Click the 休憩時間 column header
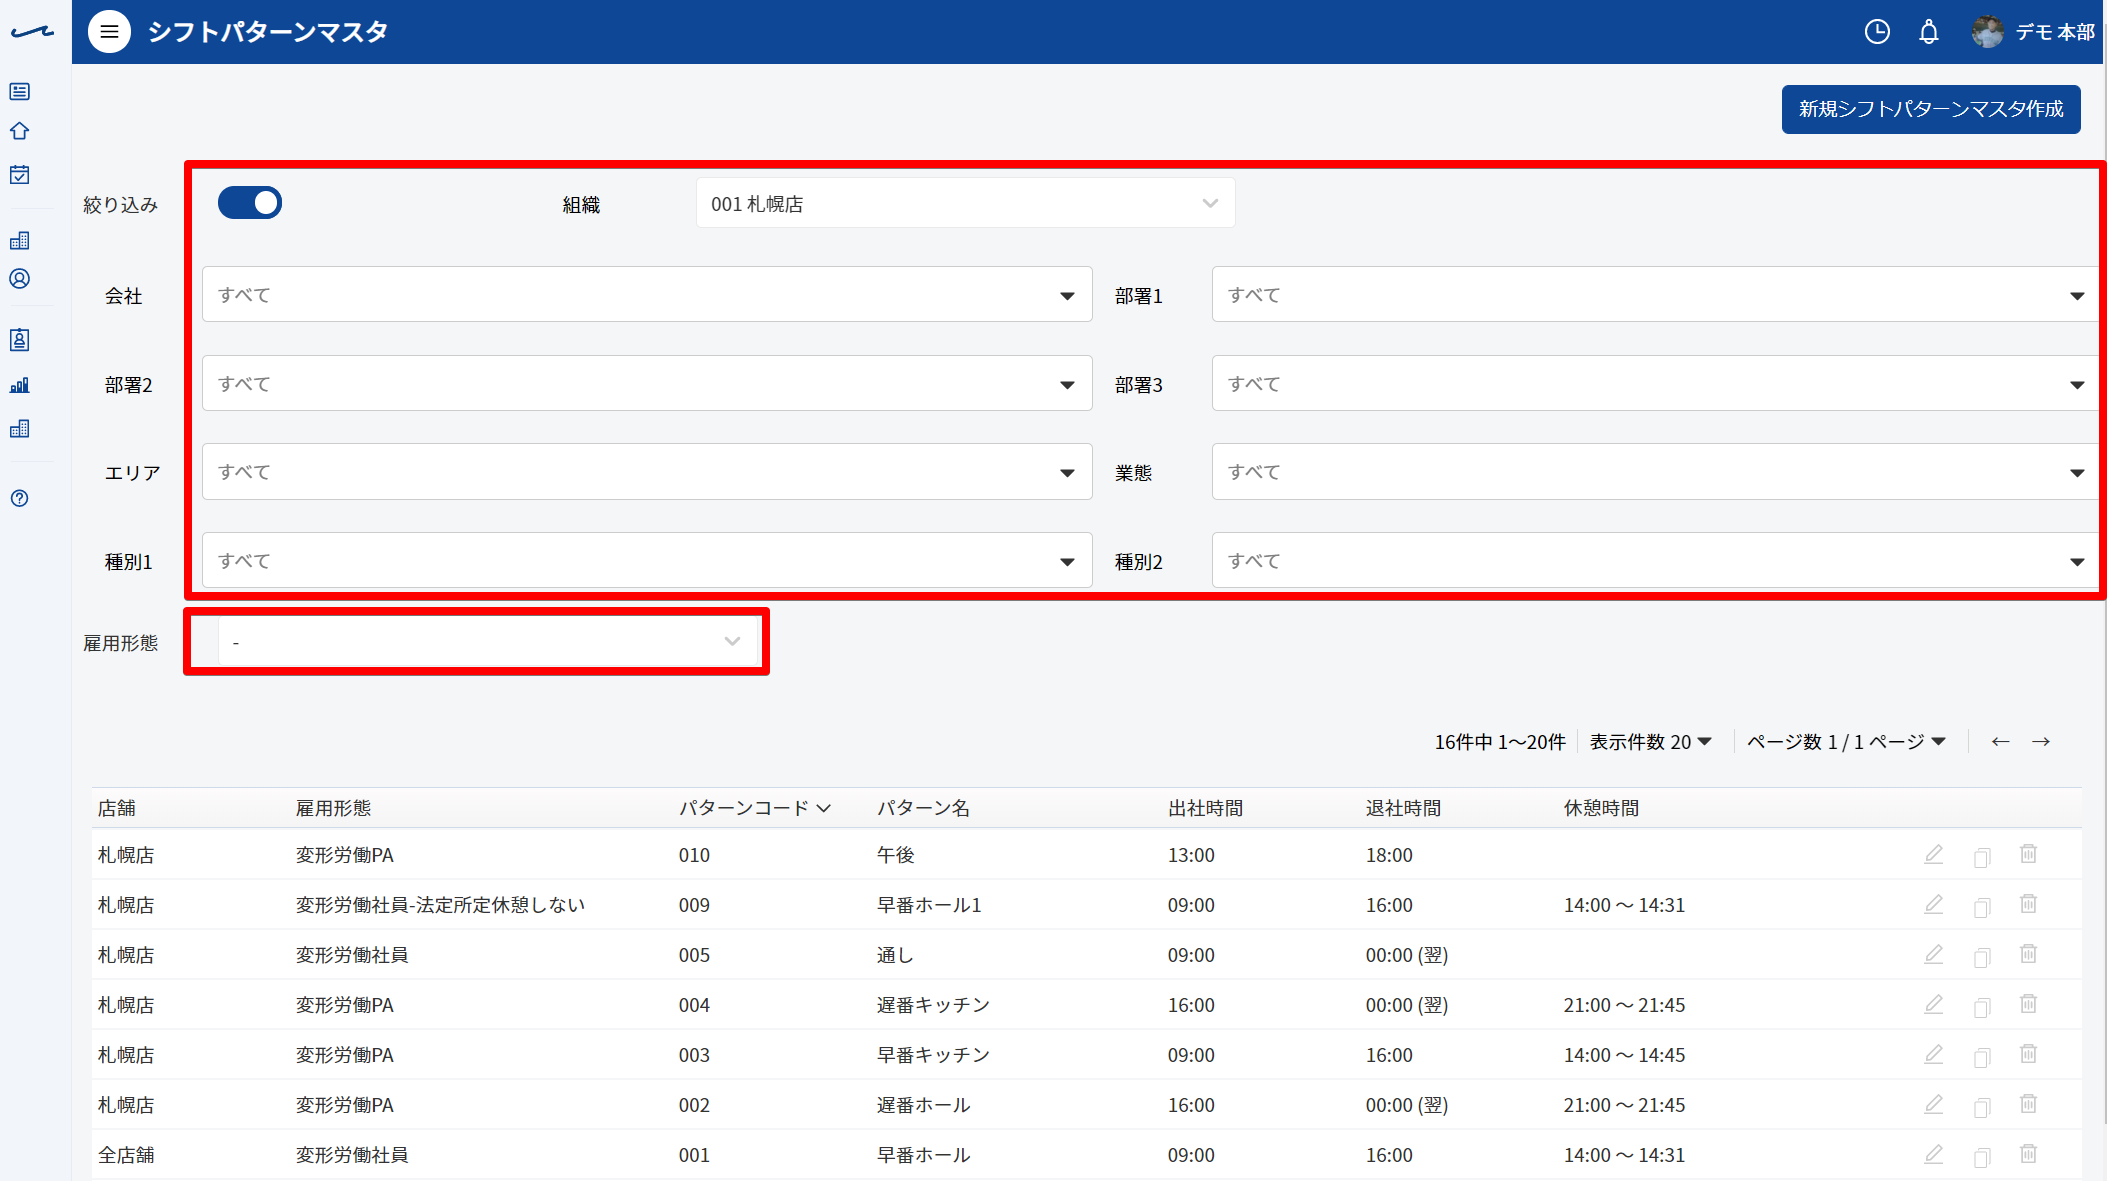2112x1181 pixels. (1601, 808)
